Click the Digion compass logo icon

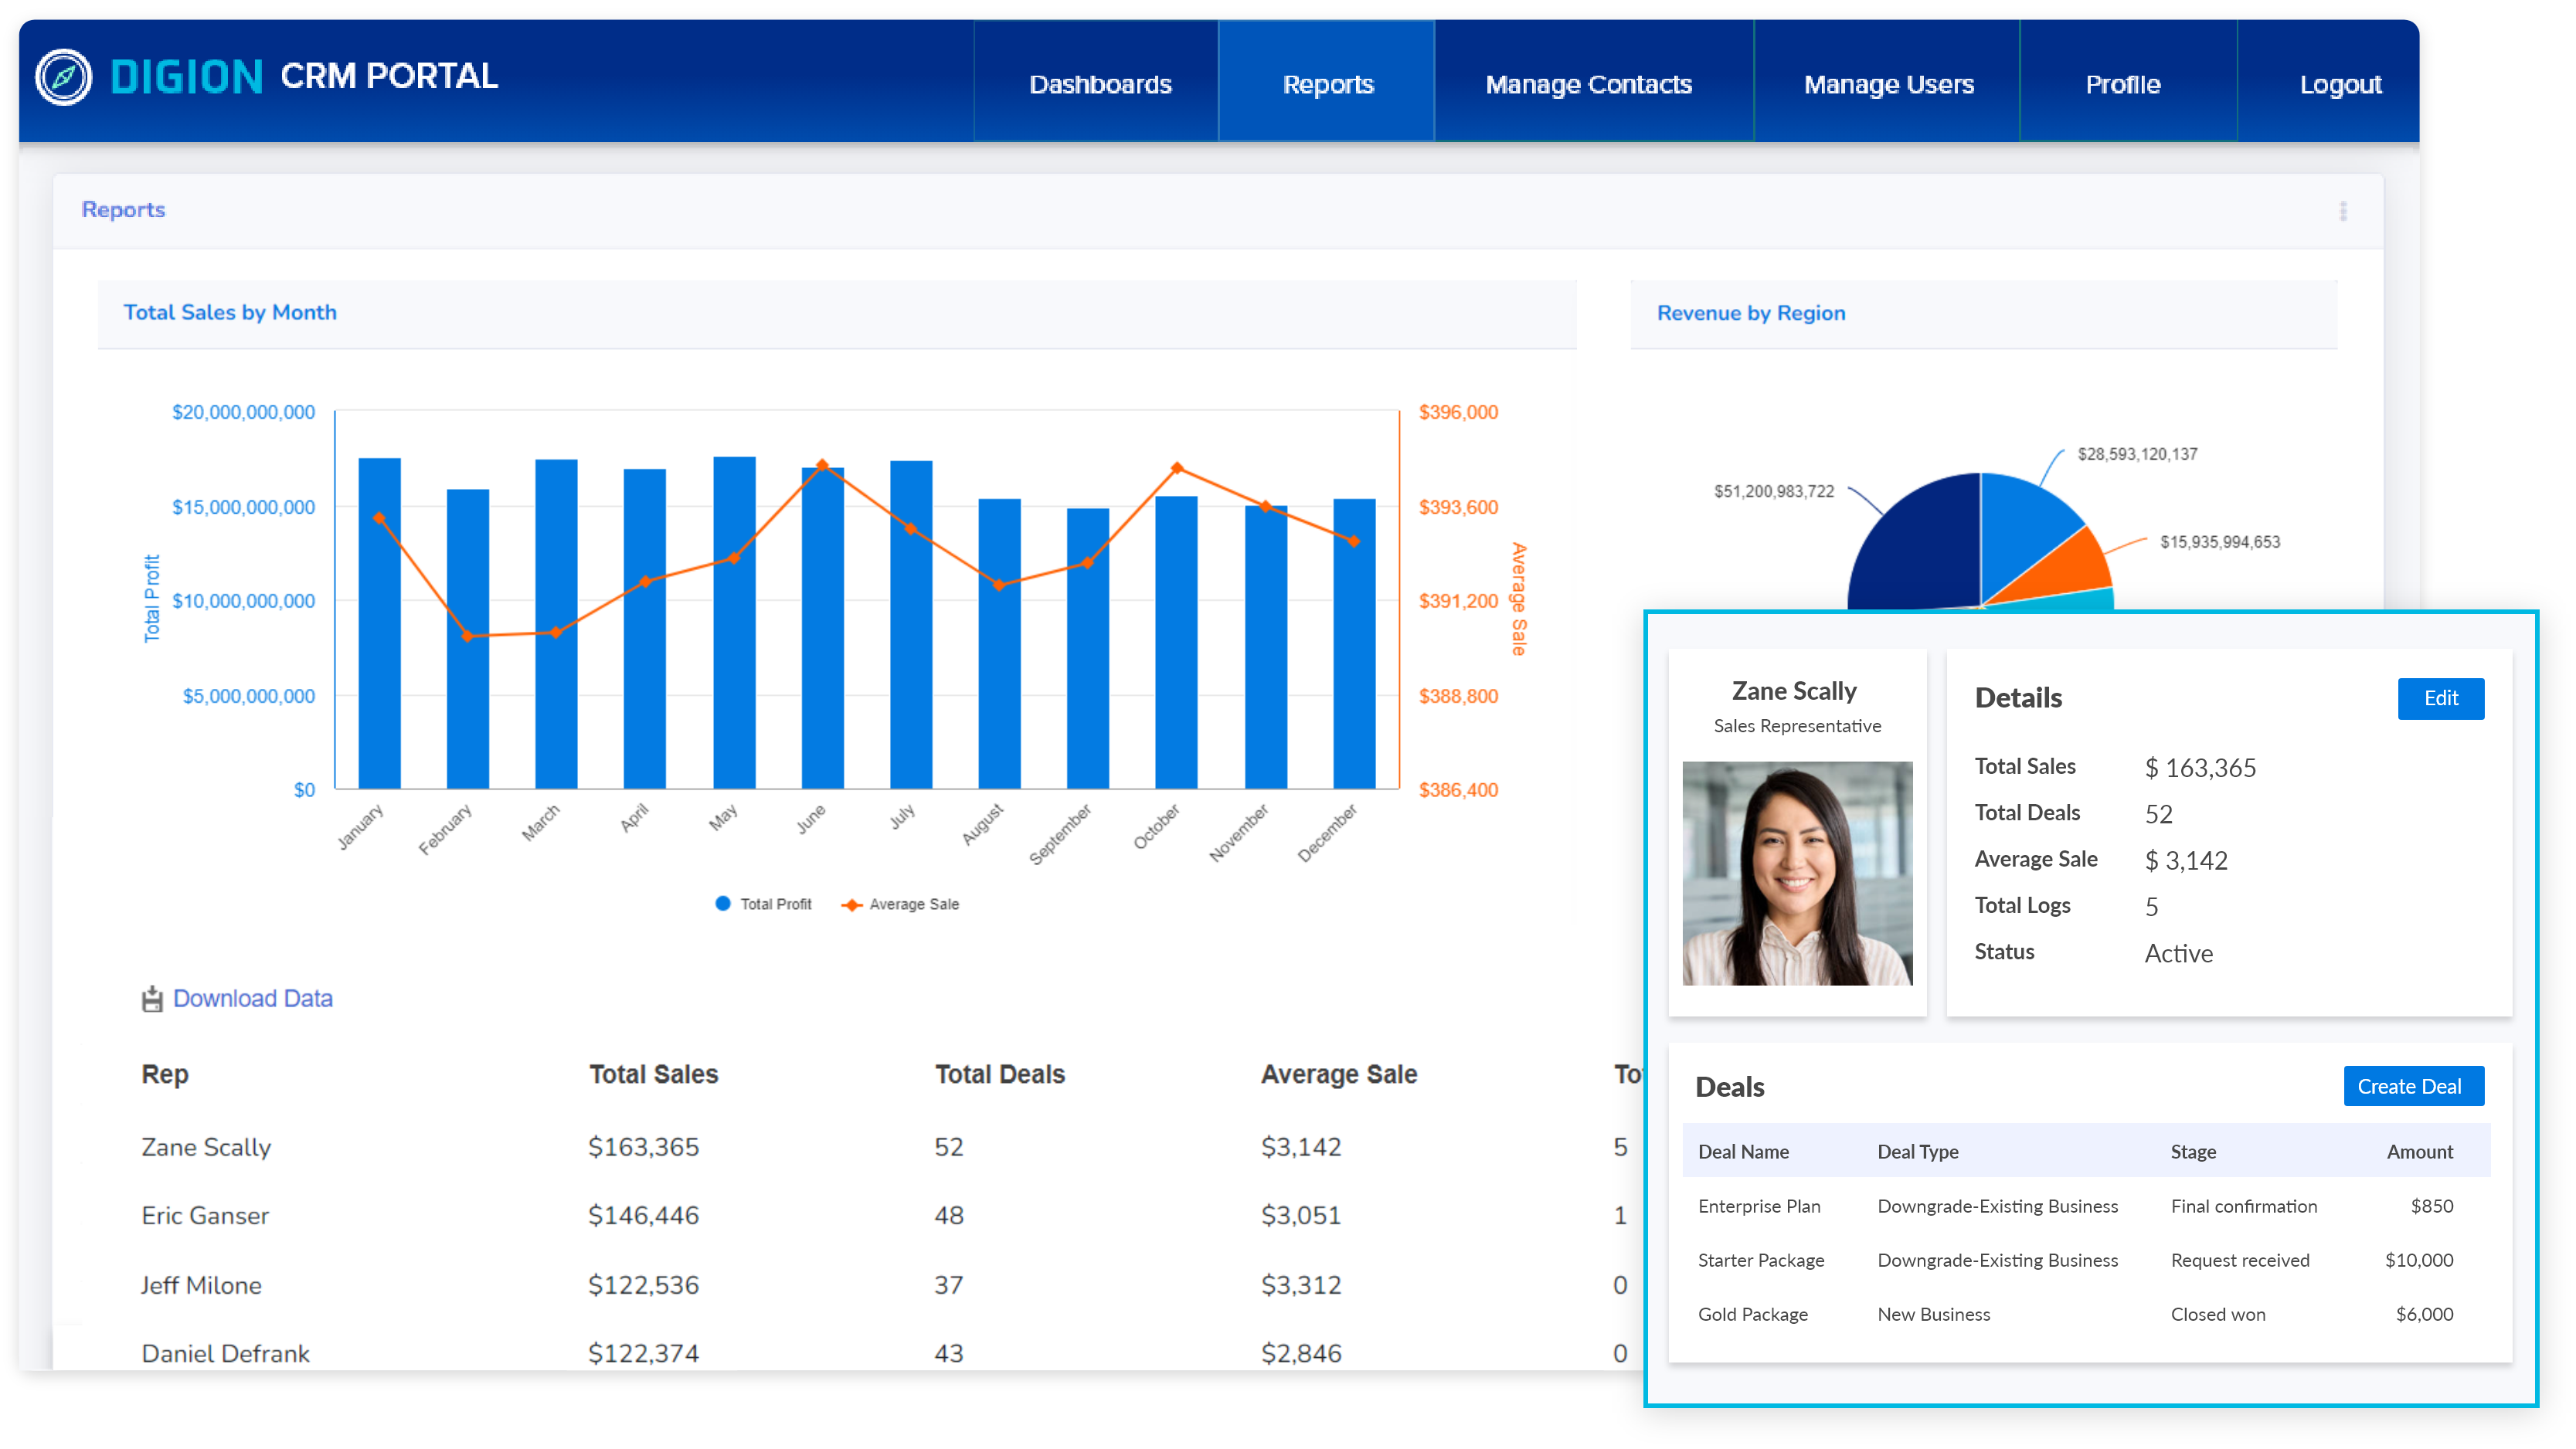pyautogui.click(x=63, y=77)
